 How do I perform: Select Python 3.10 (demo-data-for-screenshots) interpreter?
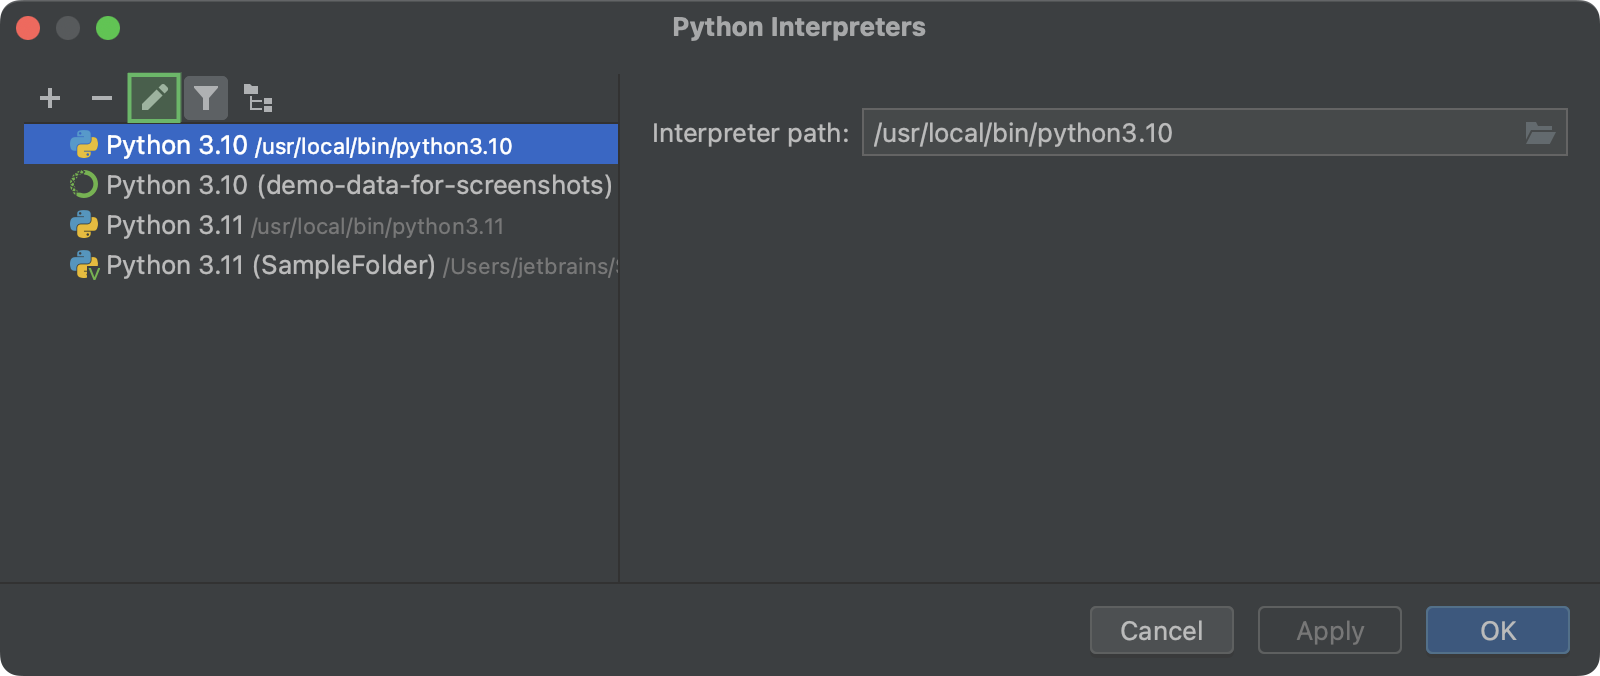click(x=359, y=185)
